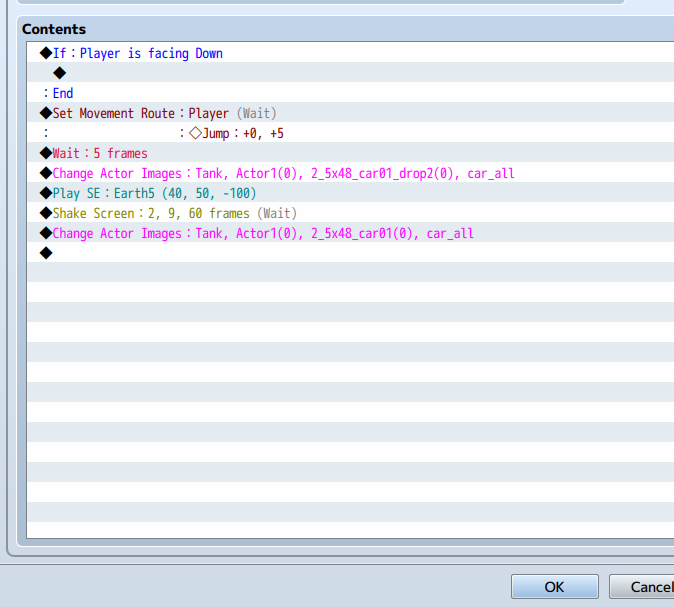Screen dimensions: 674x607
Task: Select the ': End' line
Action: [350, 93]
